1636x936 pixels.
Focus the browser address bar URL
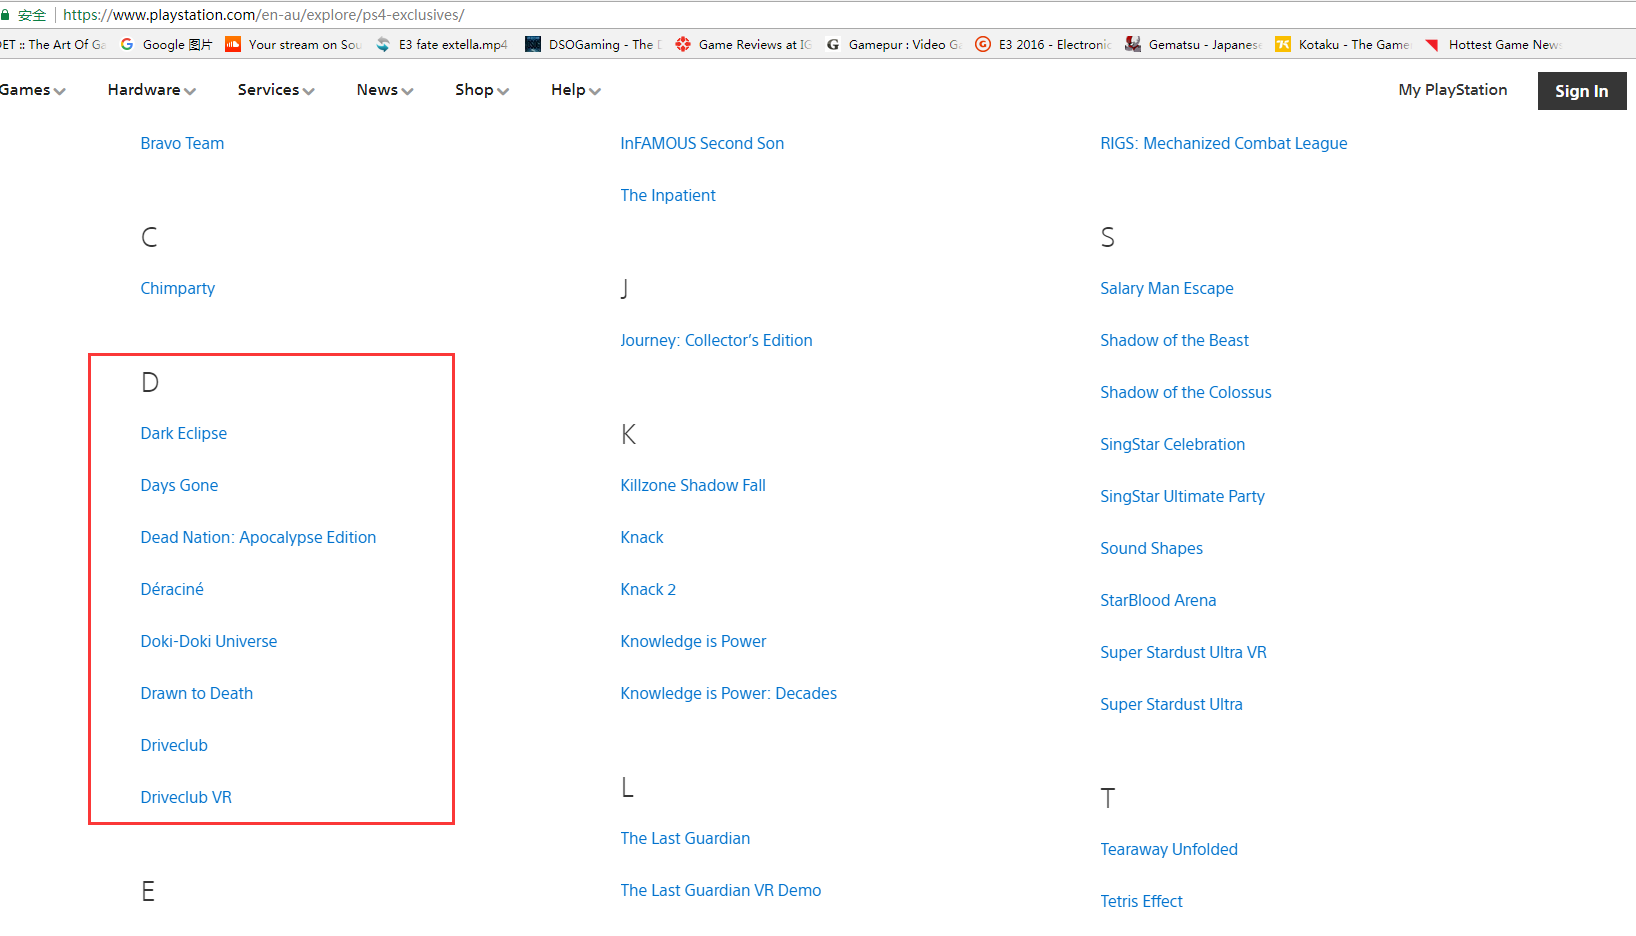click(264, 15)
